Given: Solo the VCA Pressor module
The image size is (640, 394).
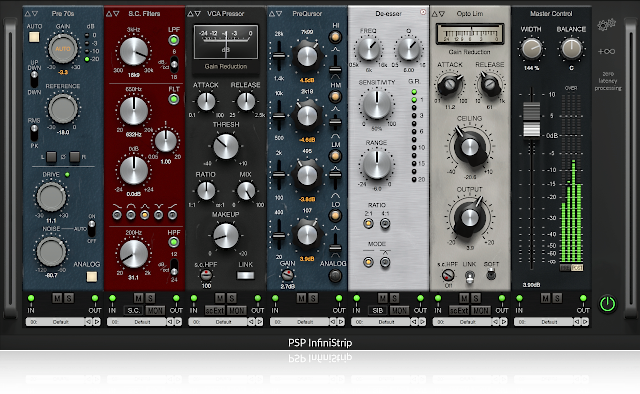Looking at the screenshot, I should pyautogui.click(x=231, y=298).
